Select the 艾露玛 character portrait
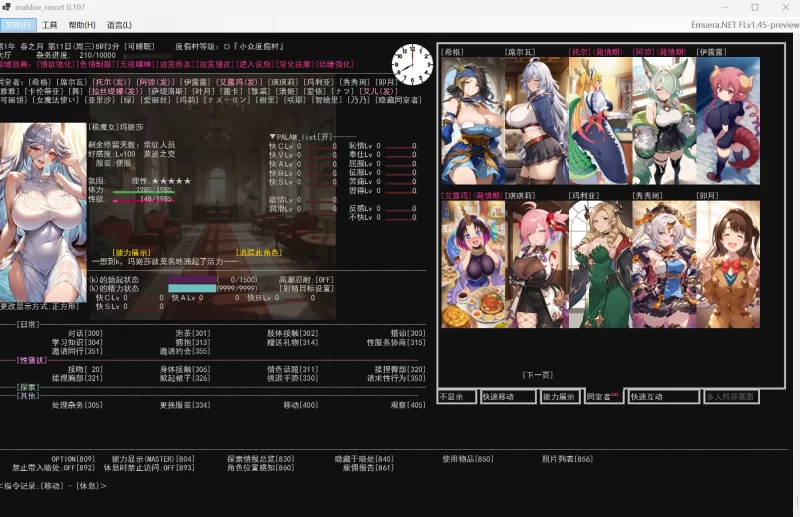 473,264
